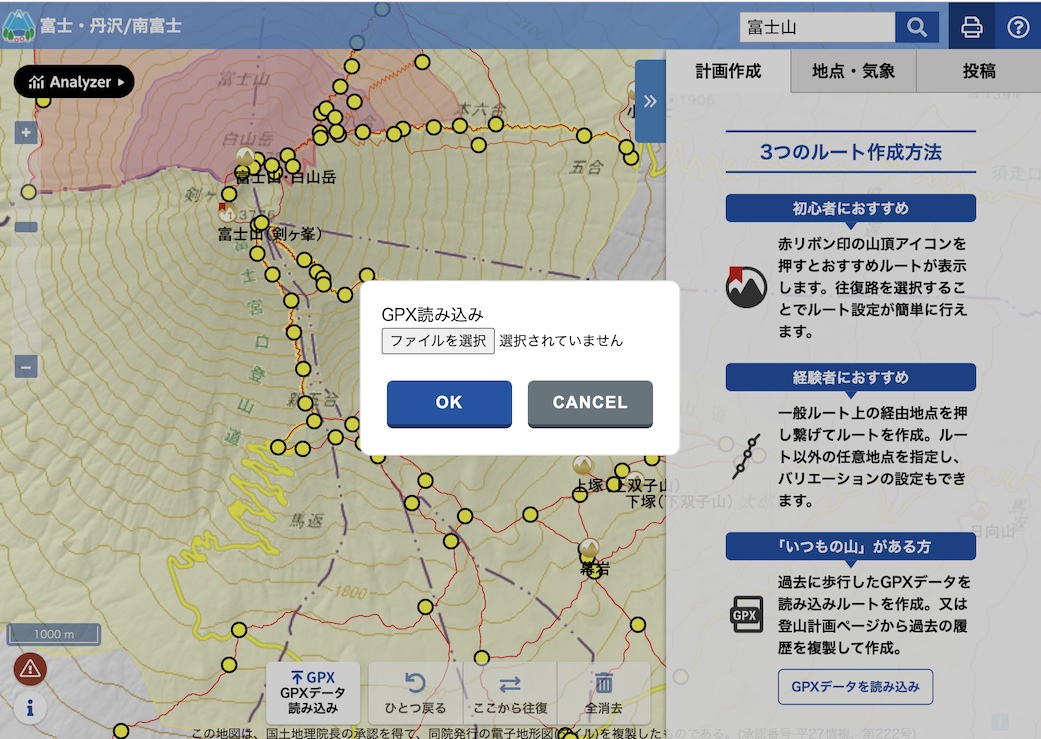
Task: Click ここから往復 round trip button
Action: (510, 693)
